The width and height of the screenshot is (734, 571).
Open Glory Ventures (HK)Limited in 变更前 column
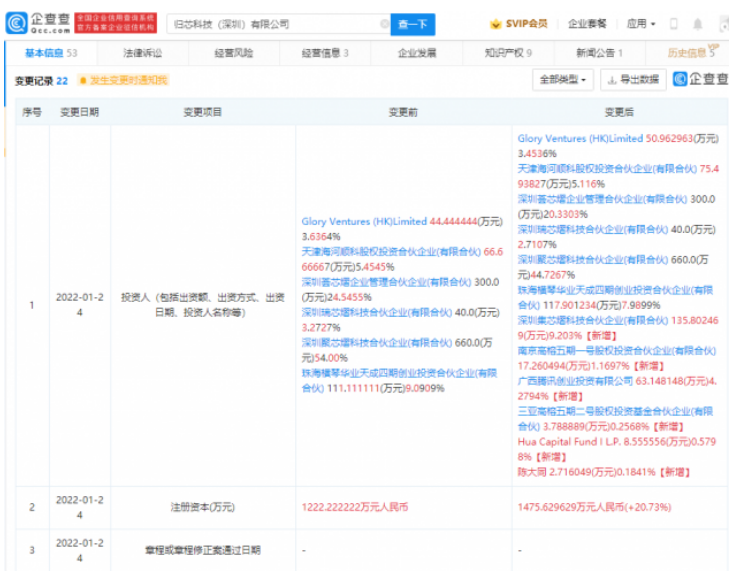coord(364,221)
